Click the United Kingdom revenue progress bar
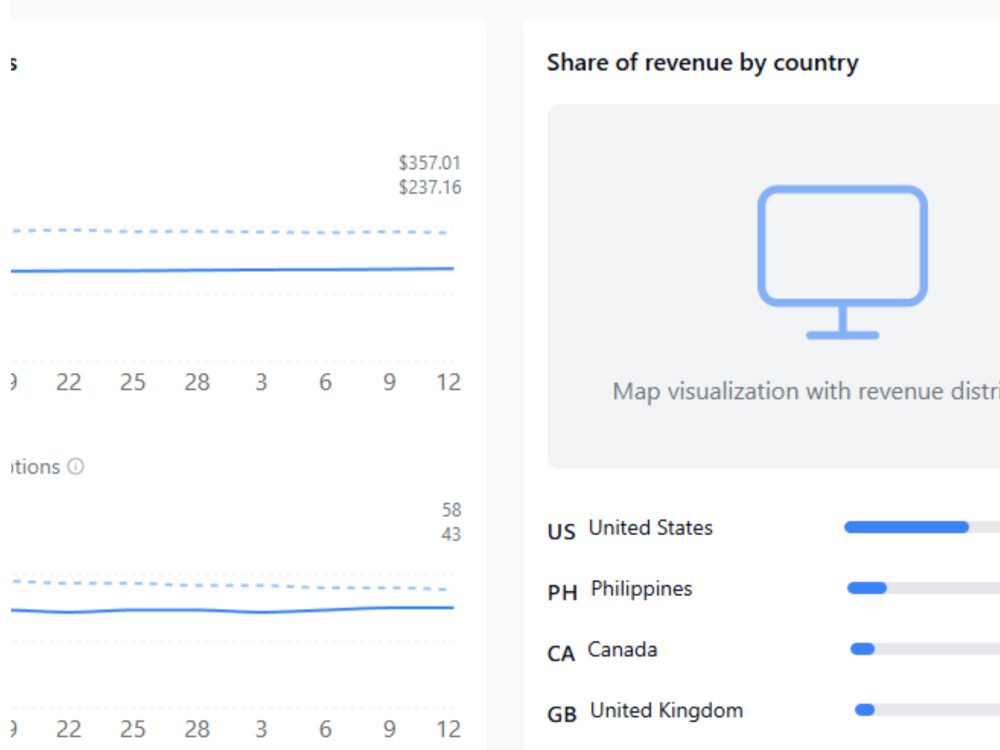This screenshot has width=1000, height=750. click(x=927, y=710)
